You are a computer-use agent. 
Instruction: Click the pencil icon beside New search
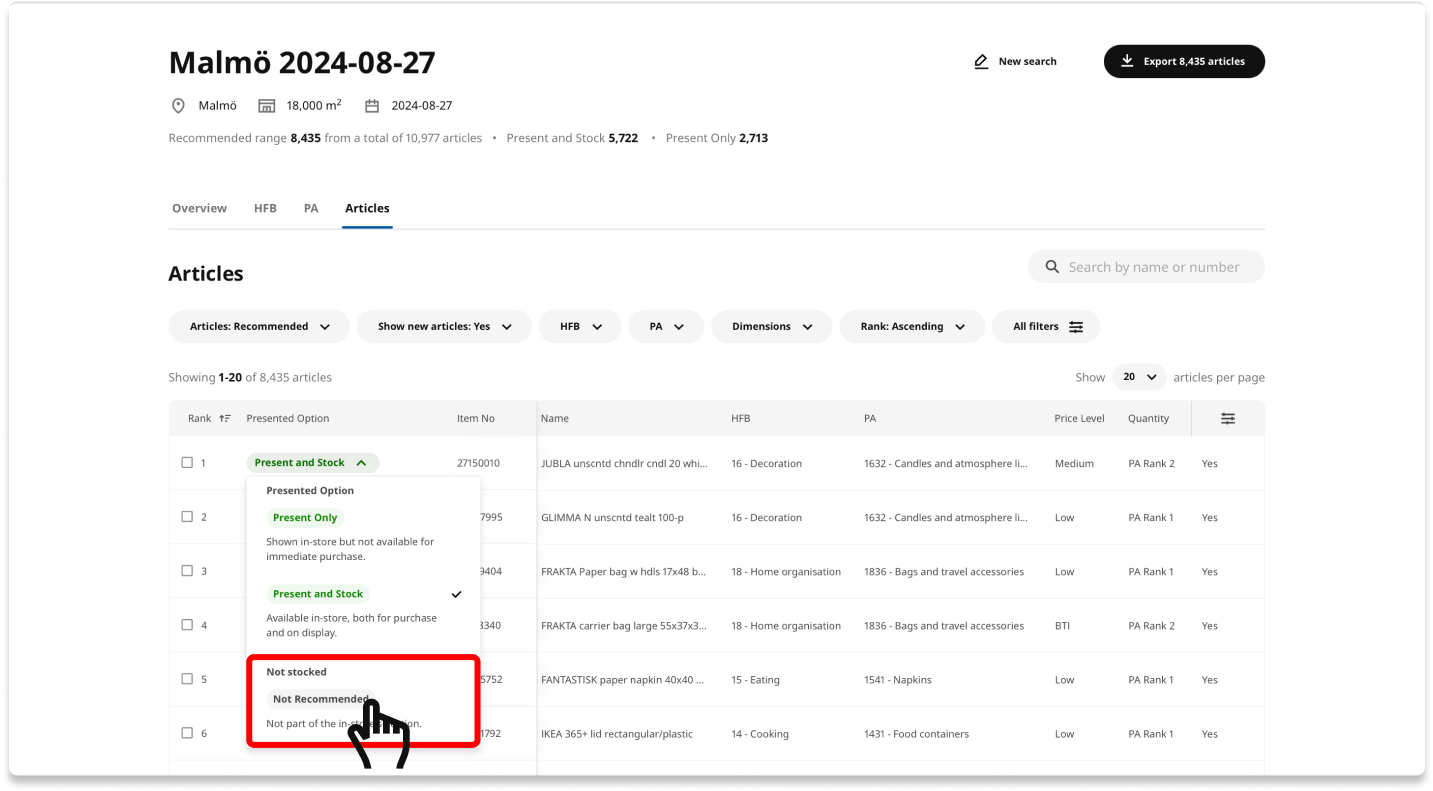click(x=981, y=62)
